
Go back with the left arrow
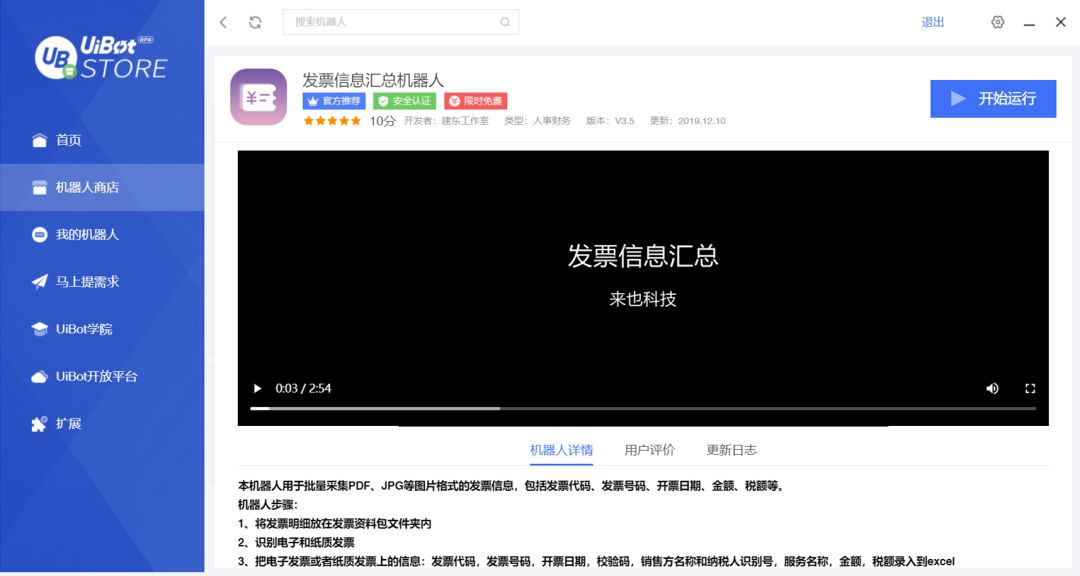[223, 22]
